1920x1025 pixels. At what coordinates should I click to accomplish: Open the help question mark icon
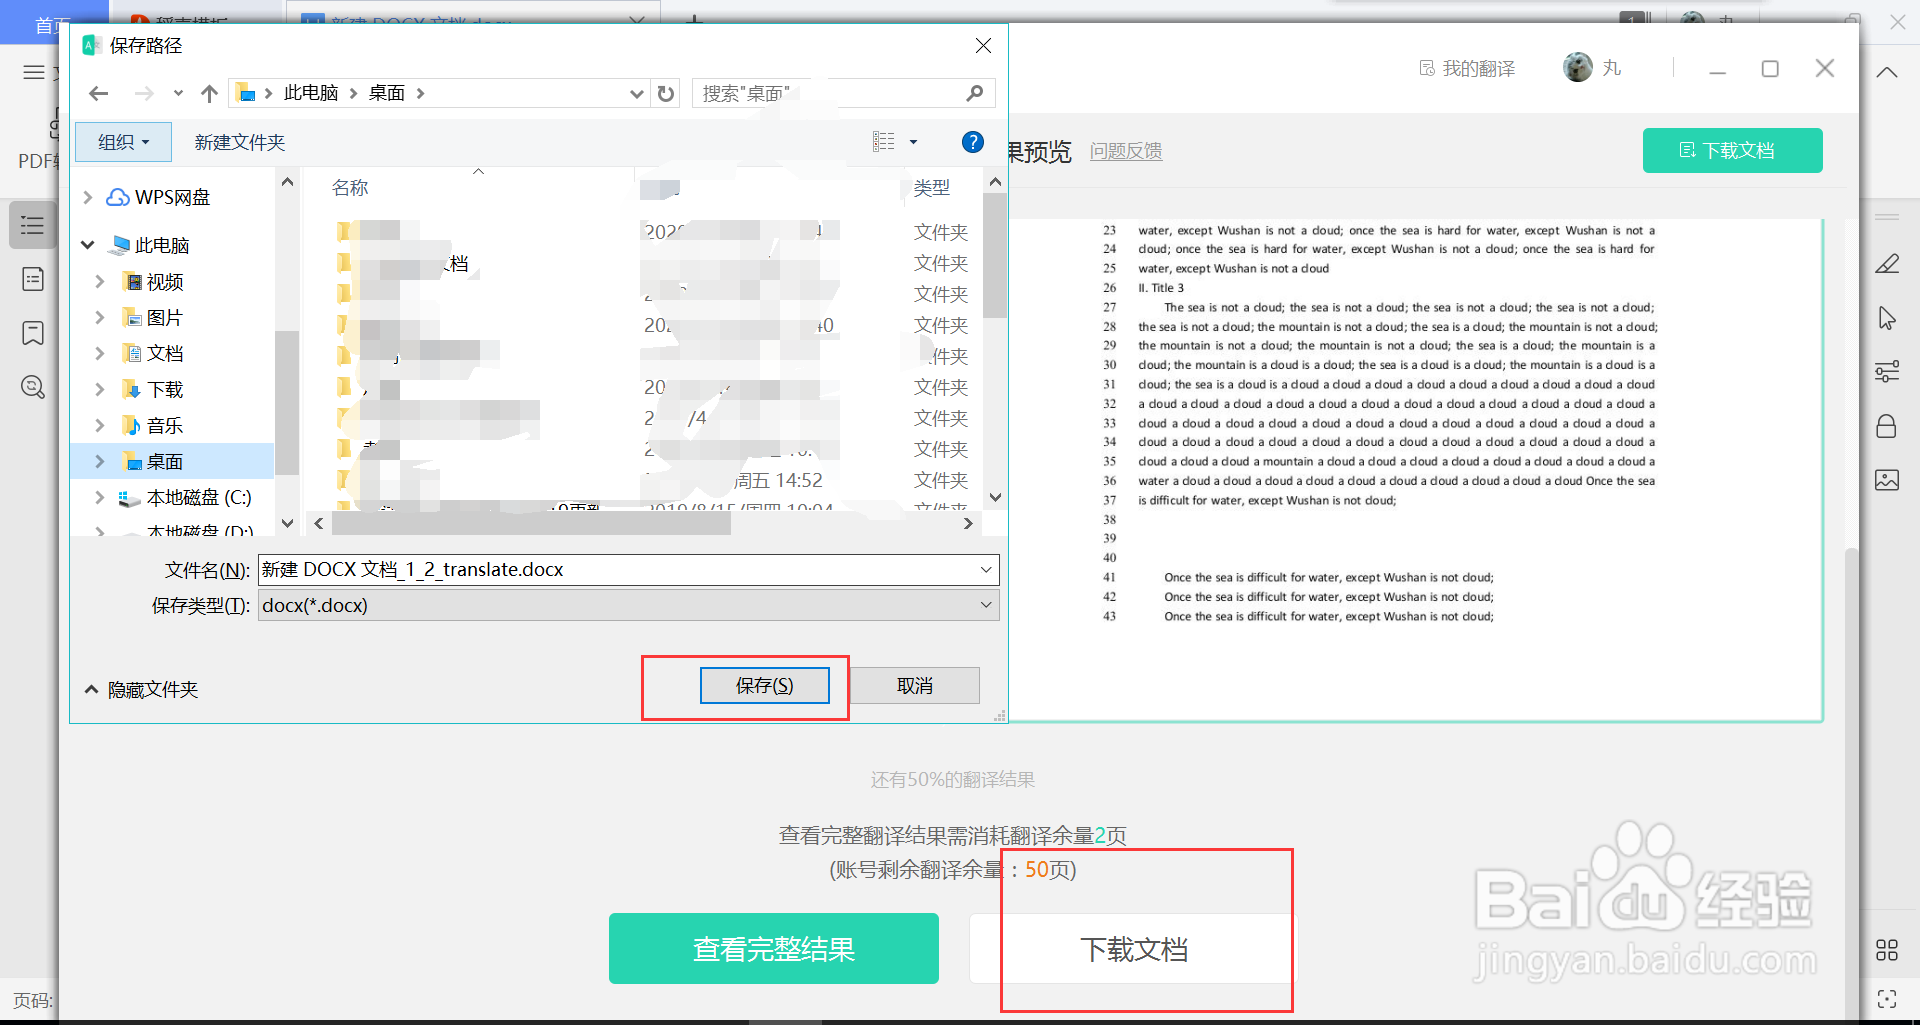972,142
